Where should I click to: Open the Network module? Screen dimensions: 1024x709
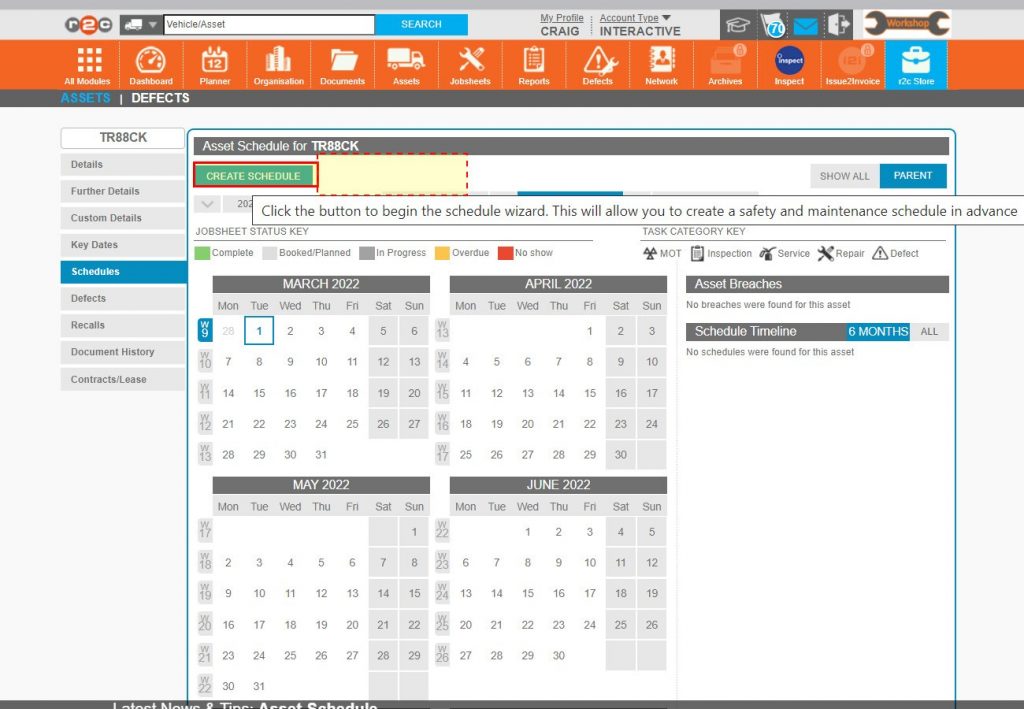[660, 64]
